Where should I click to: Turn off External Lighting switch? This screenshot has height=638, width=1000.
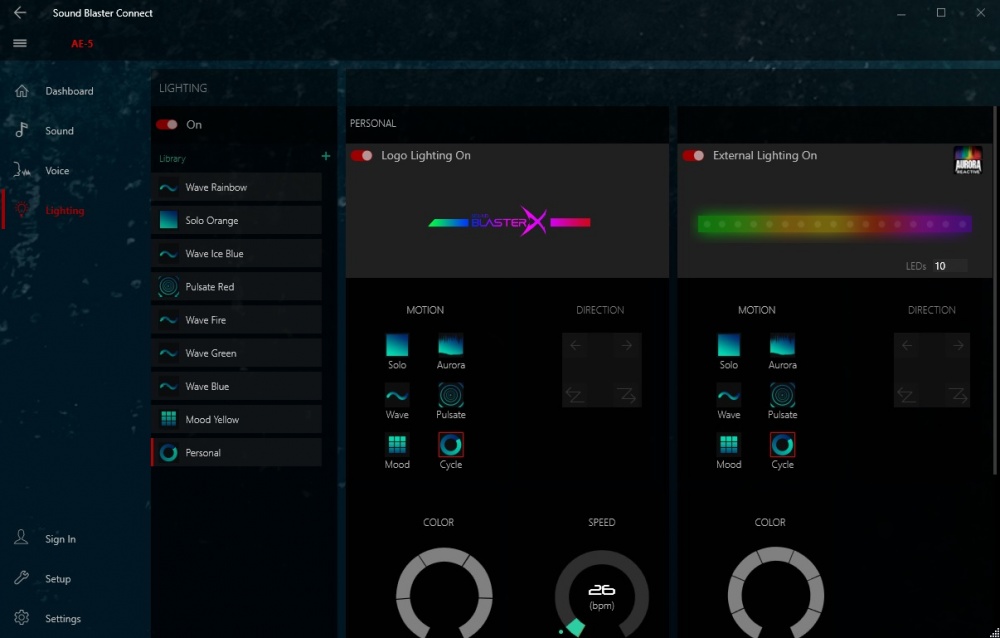point(693,155)
